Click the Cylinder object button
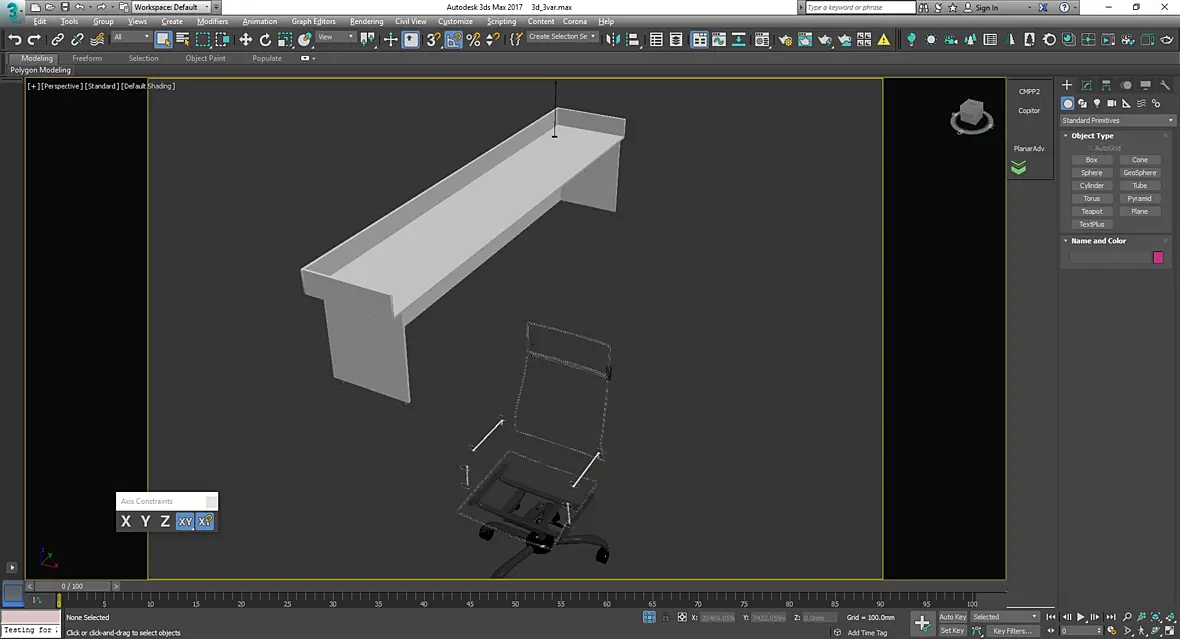The image size is (1180, 639). (x=1091, y=186)
